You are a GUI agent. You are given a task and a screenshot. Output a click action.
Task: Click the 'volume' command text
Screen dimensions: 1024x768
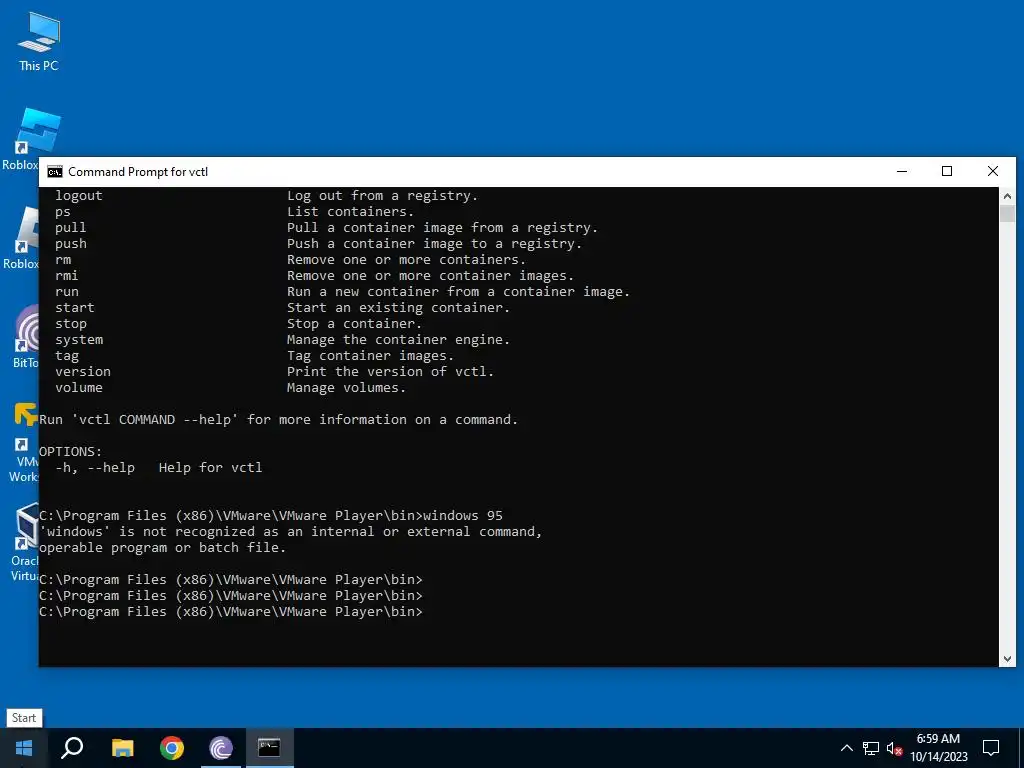[x=78, y=387]
